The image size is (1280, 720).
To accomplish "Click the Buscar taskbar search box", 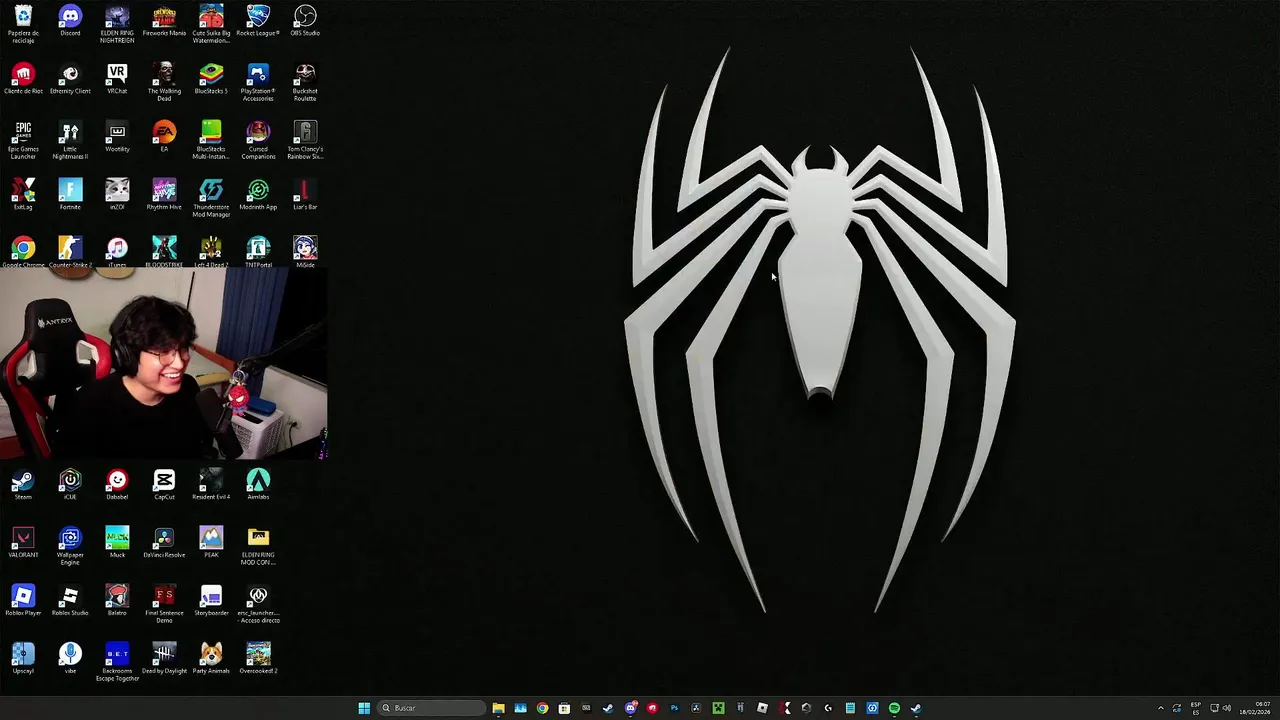I will click(430, 708).
